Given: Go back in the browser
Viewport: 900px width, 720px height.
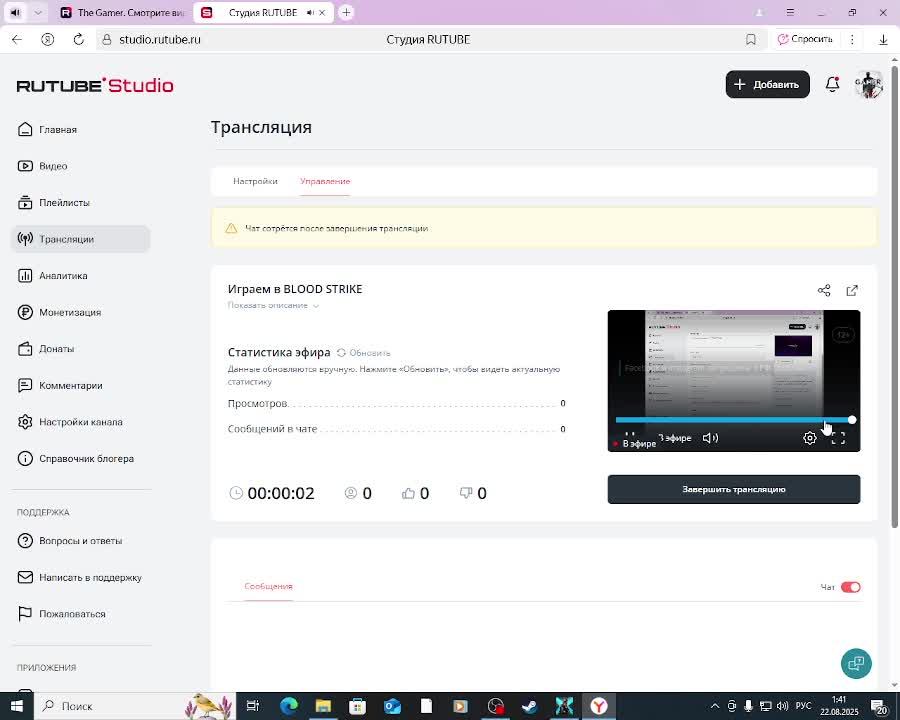Looking at the screenshot, I should coord(17,40).
